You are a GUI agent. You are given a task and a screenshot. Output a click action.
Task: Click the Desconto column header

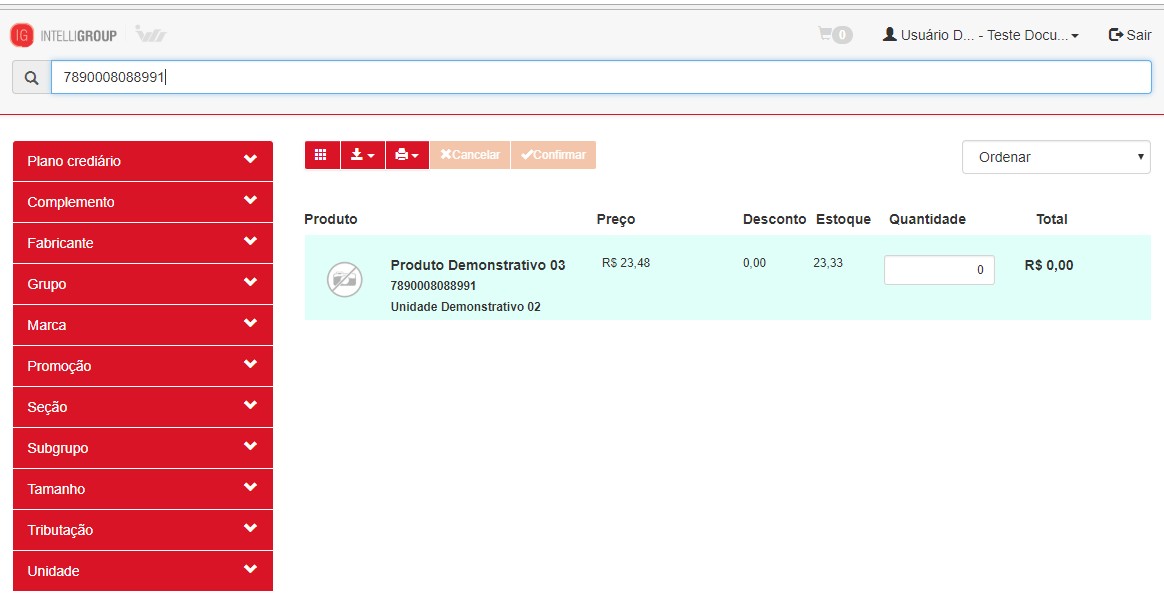tap(774, 219)
